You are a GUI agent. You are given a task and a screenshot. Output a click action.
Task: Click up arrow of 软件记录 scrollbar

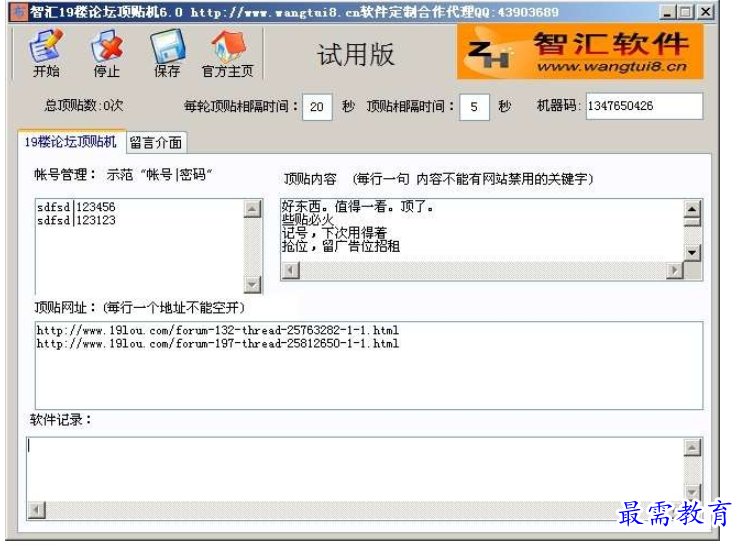[x=692, y=447]
